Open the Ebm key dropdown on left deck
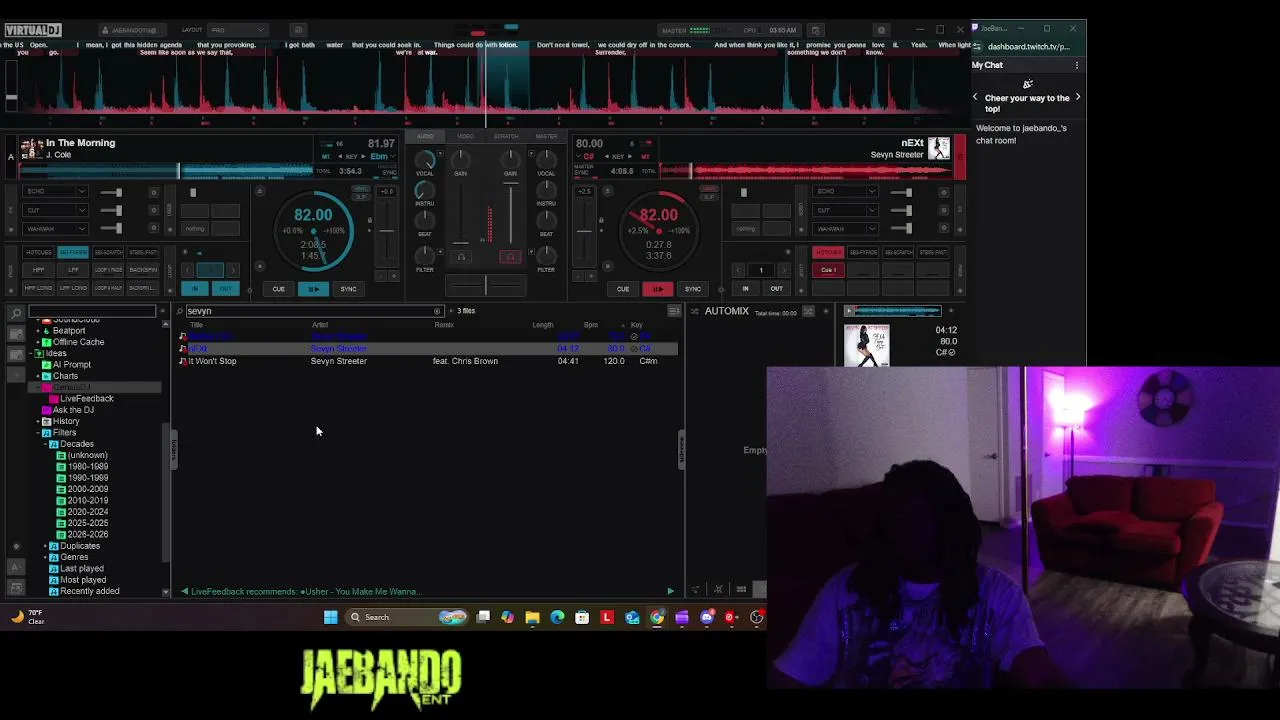This screenshot has width=1280, height=720. 382,156
